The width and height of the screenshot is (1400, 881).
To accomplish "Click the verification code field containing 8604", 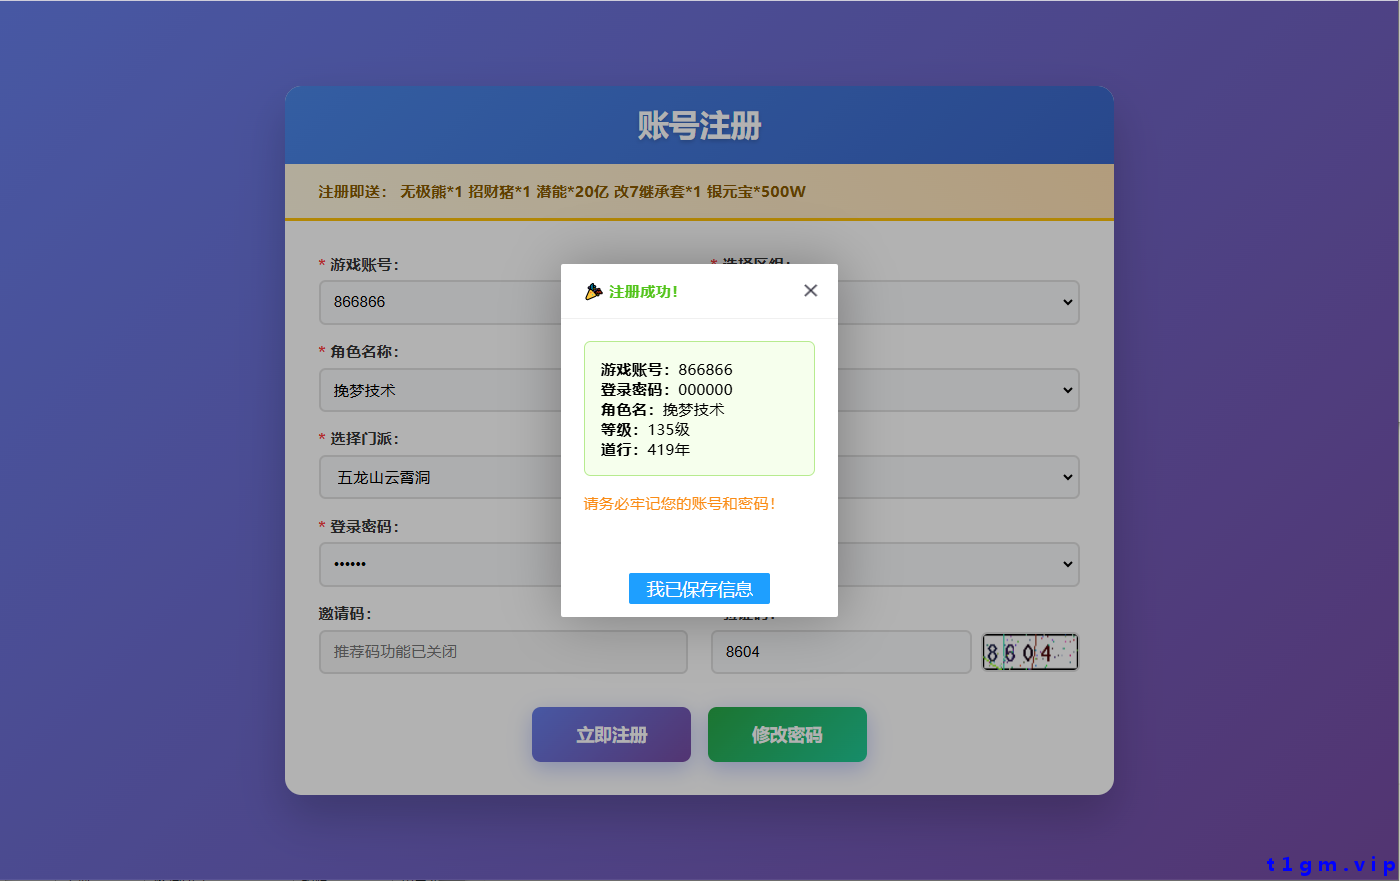I will click(x=841, y=651).
